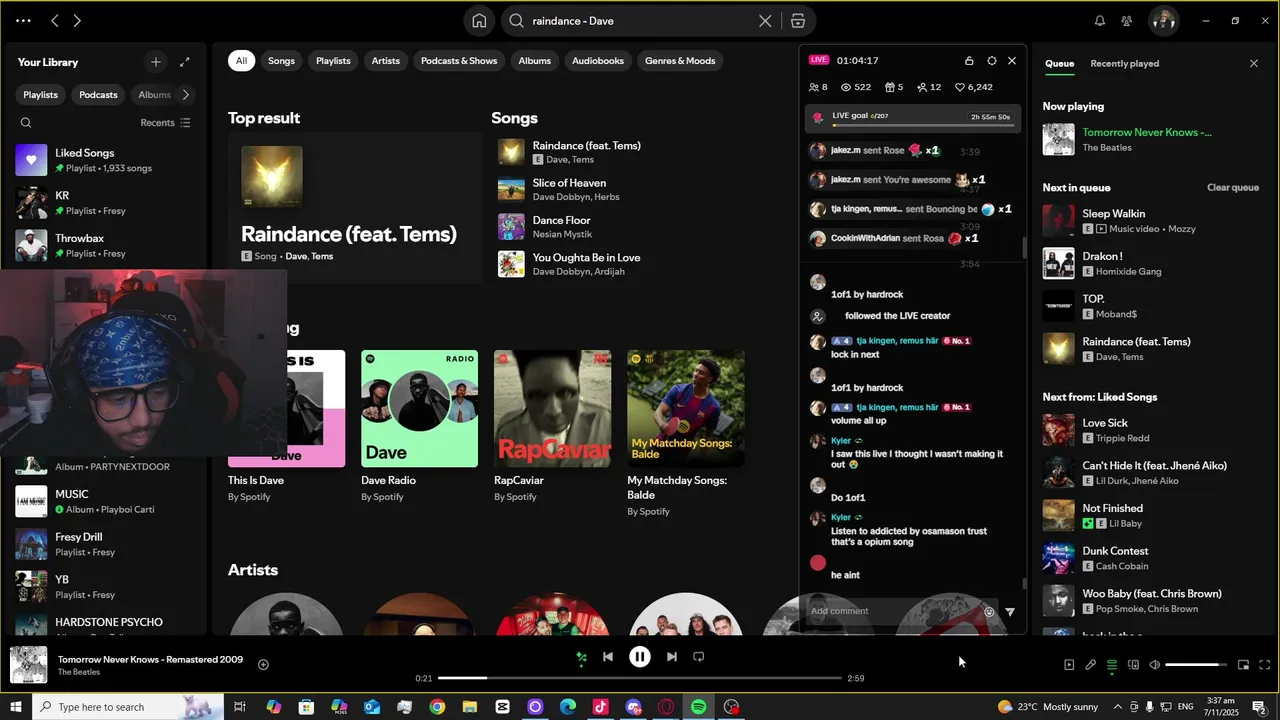Select the Queue tab

(1059, 63)
